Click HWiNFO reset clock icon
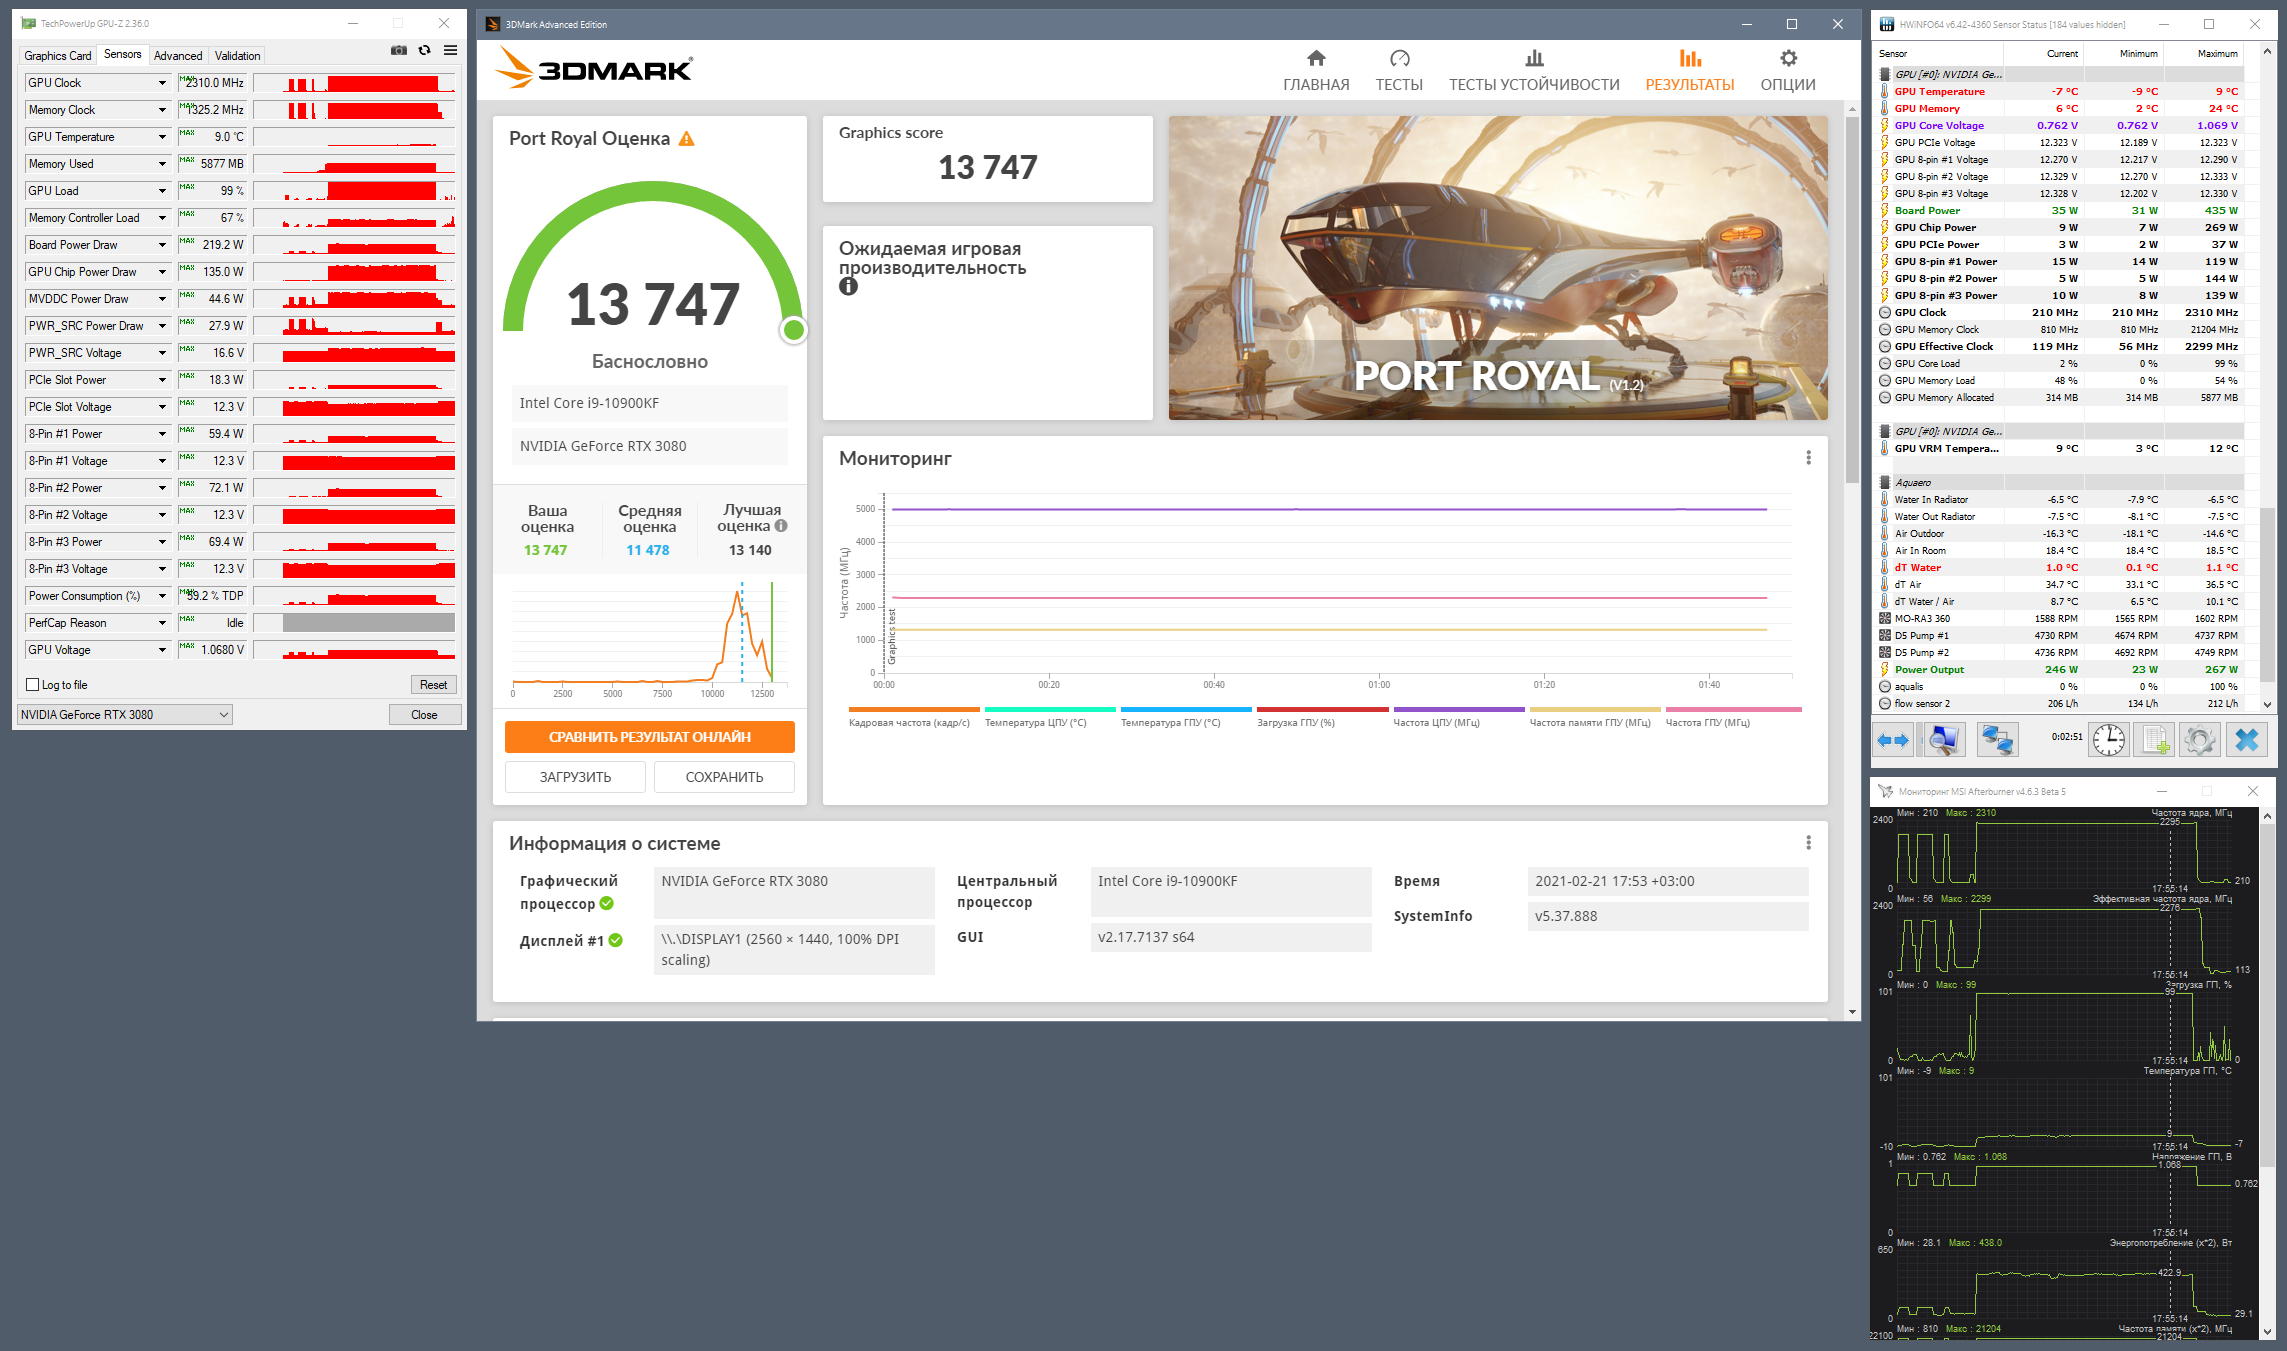This screenshot has height=1351, width=2287. coord(2108,740)
